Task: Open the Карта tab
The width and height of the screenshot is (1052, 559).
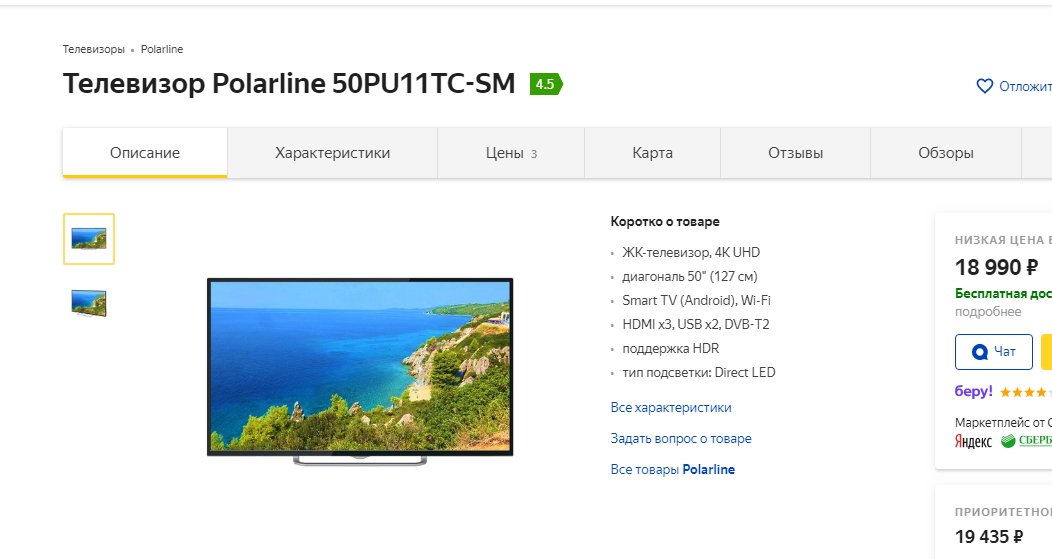Action: coord(652,152)
